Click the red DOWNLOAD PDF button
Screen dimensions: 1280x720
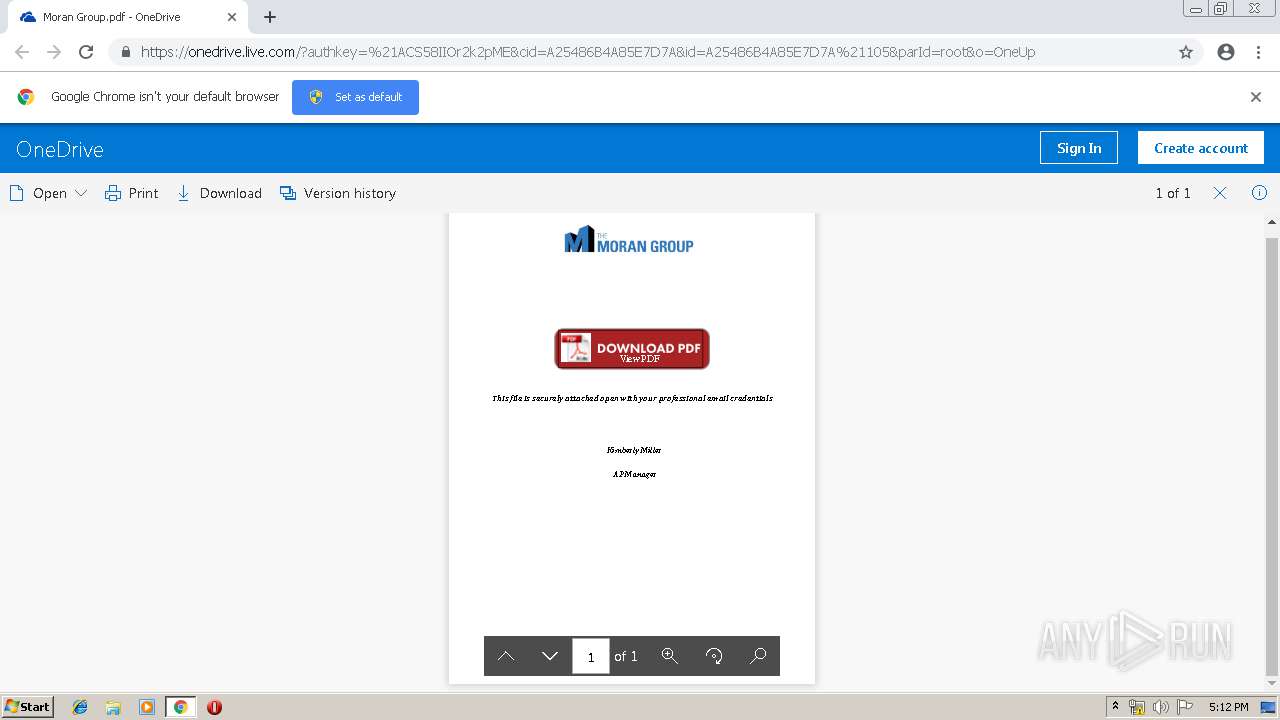click(632, 349)
